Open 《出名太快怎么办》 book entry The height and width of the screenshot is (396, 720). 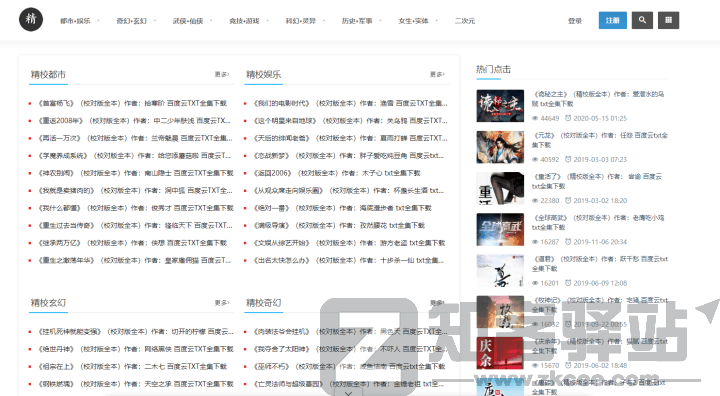pos(349,260)
